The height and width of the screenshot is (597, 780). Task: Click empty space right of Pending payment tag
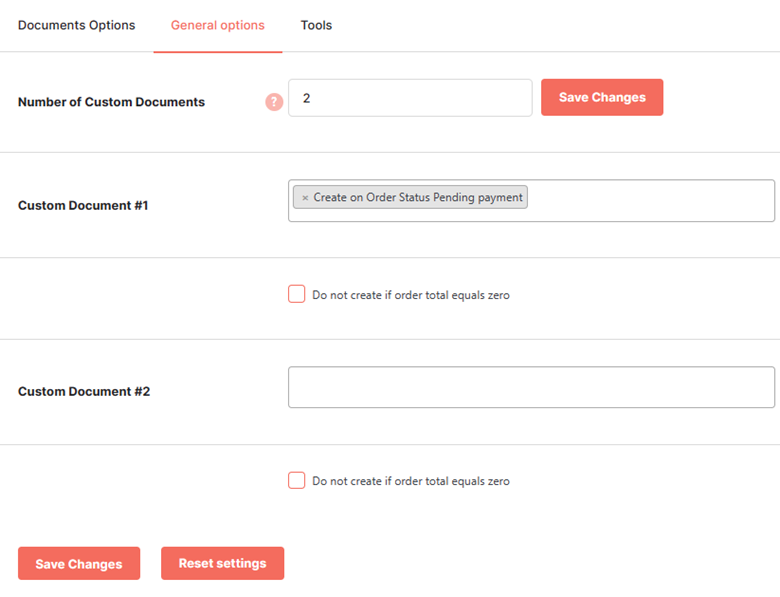coord(651,199)
